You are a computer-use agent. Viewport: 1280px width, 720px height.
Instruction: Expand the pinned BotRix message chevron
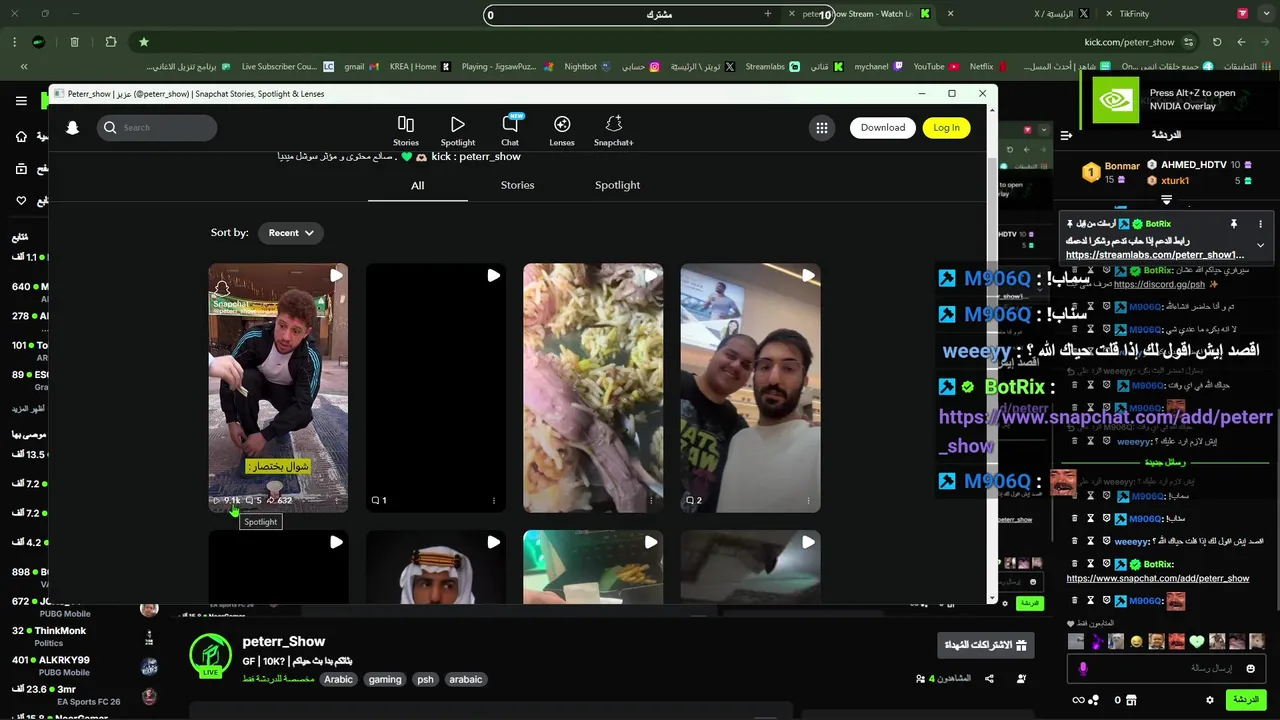[x=1260, y=245]
